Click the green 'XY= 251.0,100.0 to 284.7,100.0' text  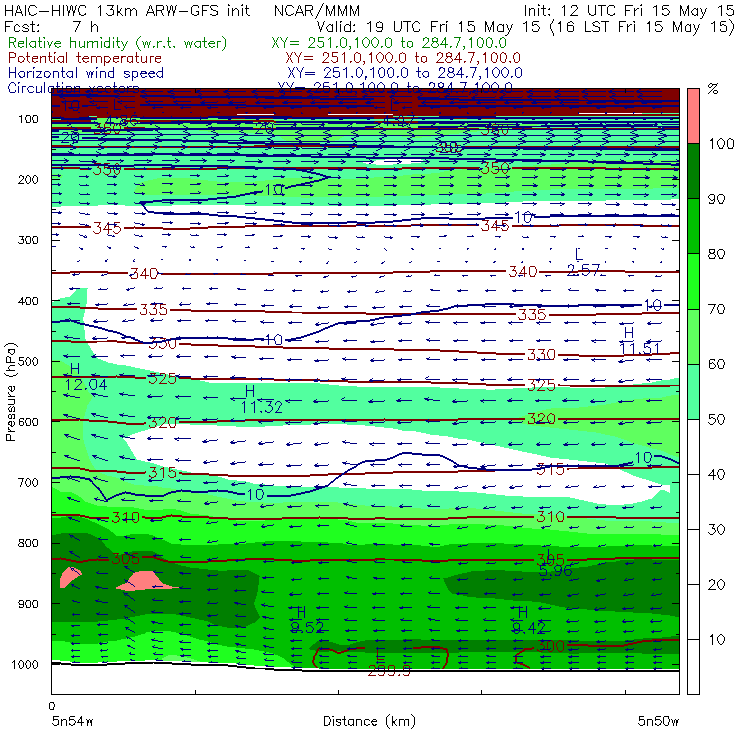(389, 43)
